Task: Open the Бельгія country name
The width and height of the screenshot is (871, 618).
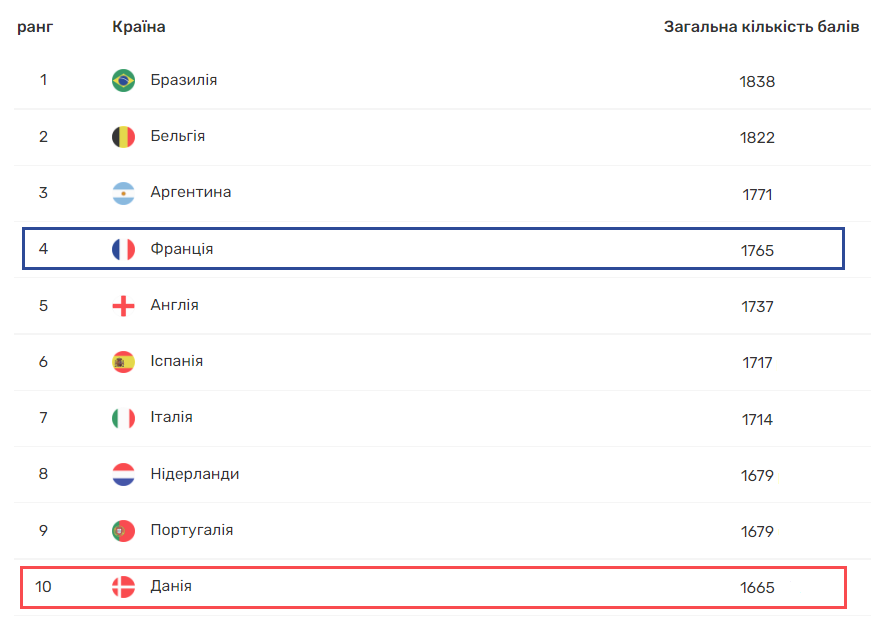Action: click(x=178, y=136)
